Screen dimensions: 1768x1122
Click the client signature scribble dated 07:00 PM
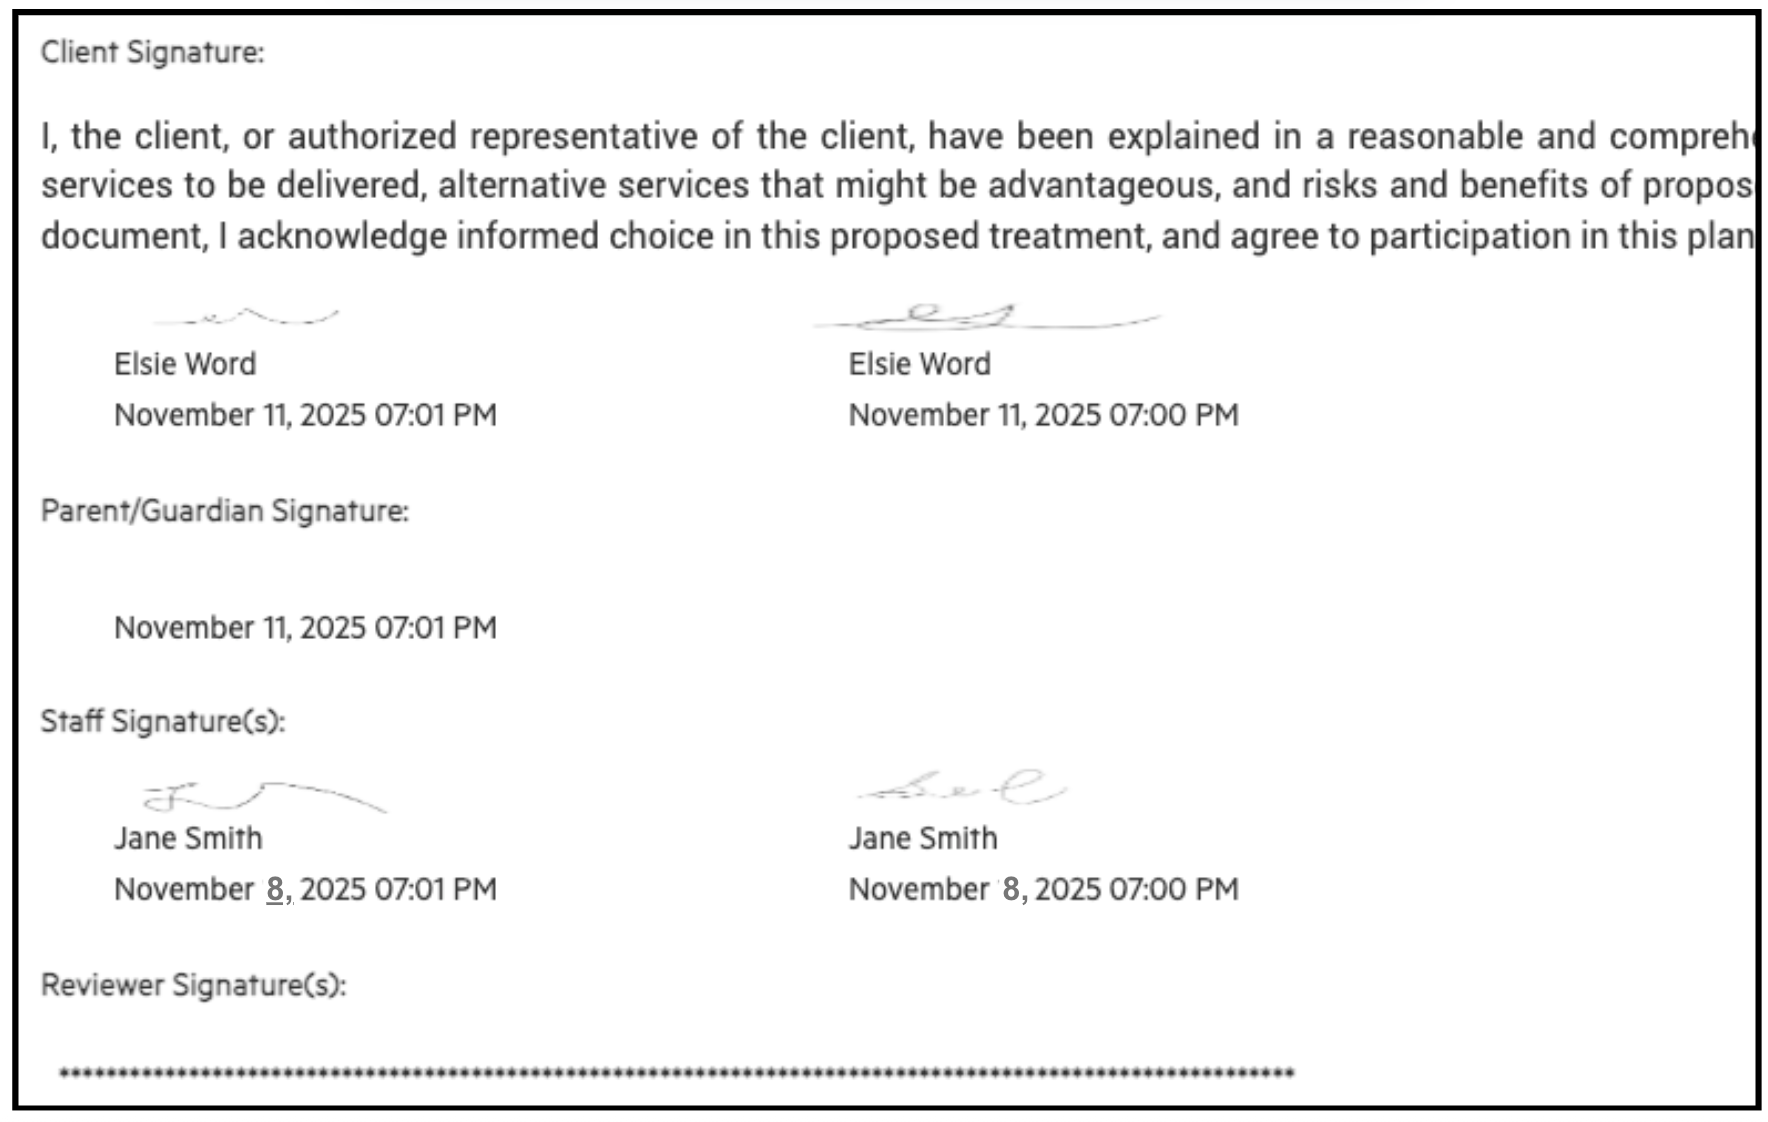point(985,318)
